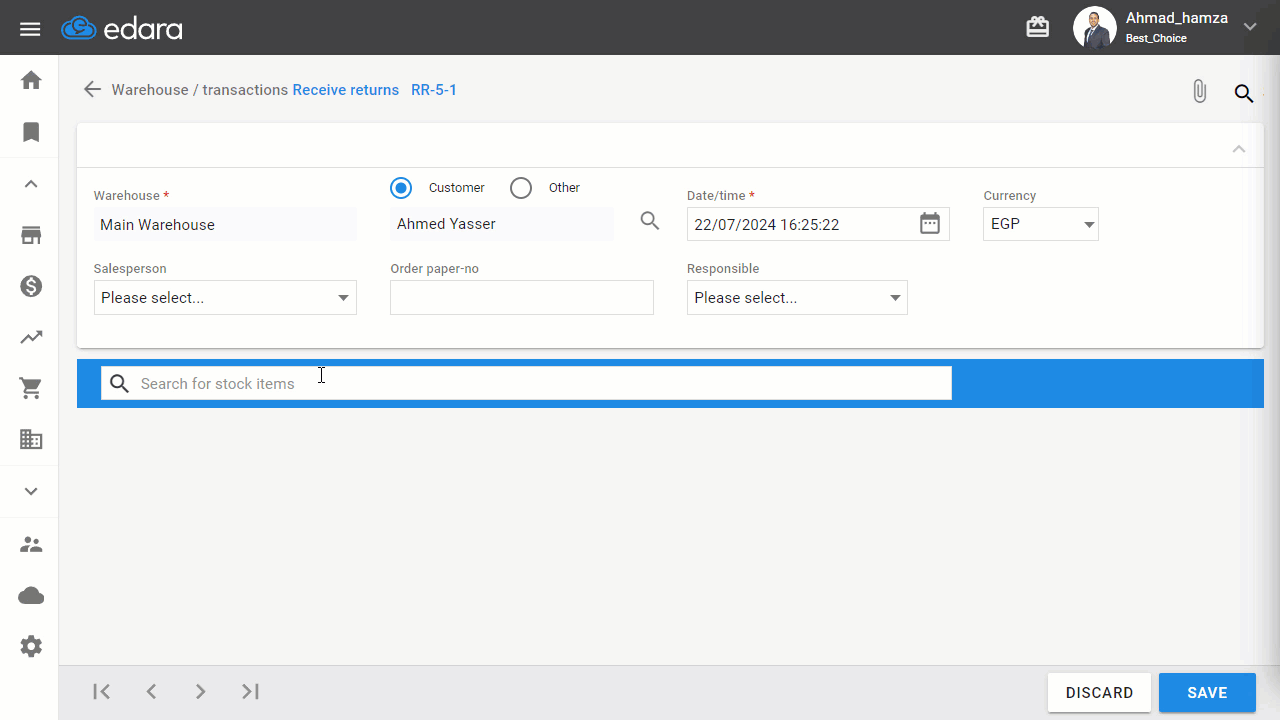Select the Customer radio button
Image resolution: width=1280 pixels, height=720 pixels.
click(401, 188)
